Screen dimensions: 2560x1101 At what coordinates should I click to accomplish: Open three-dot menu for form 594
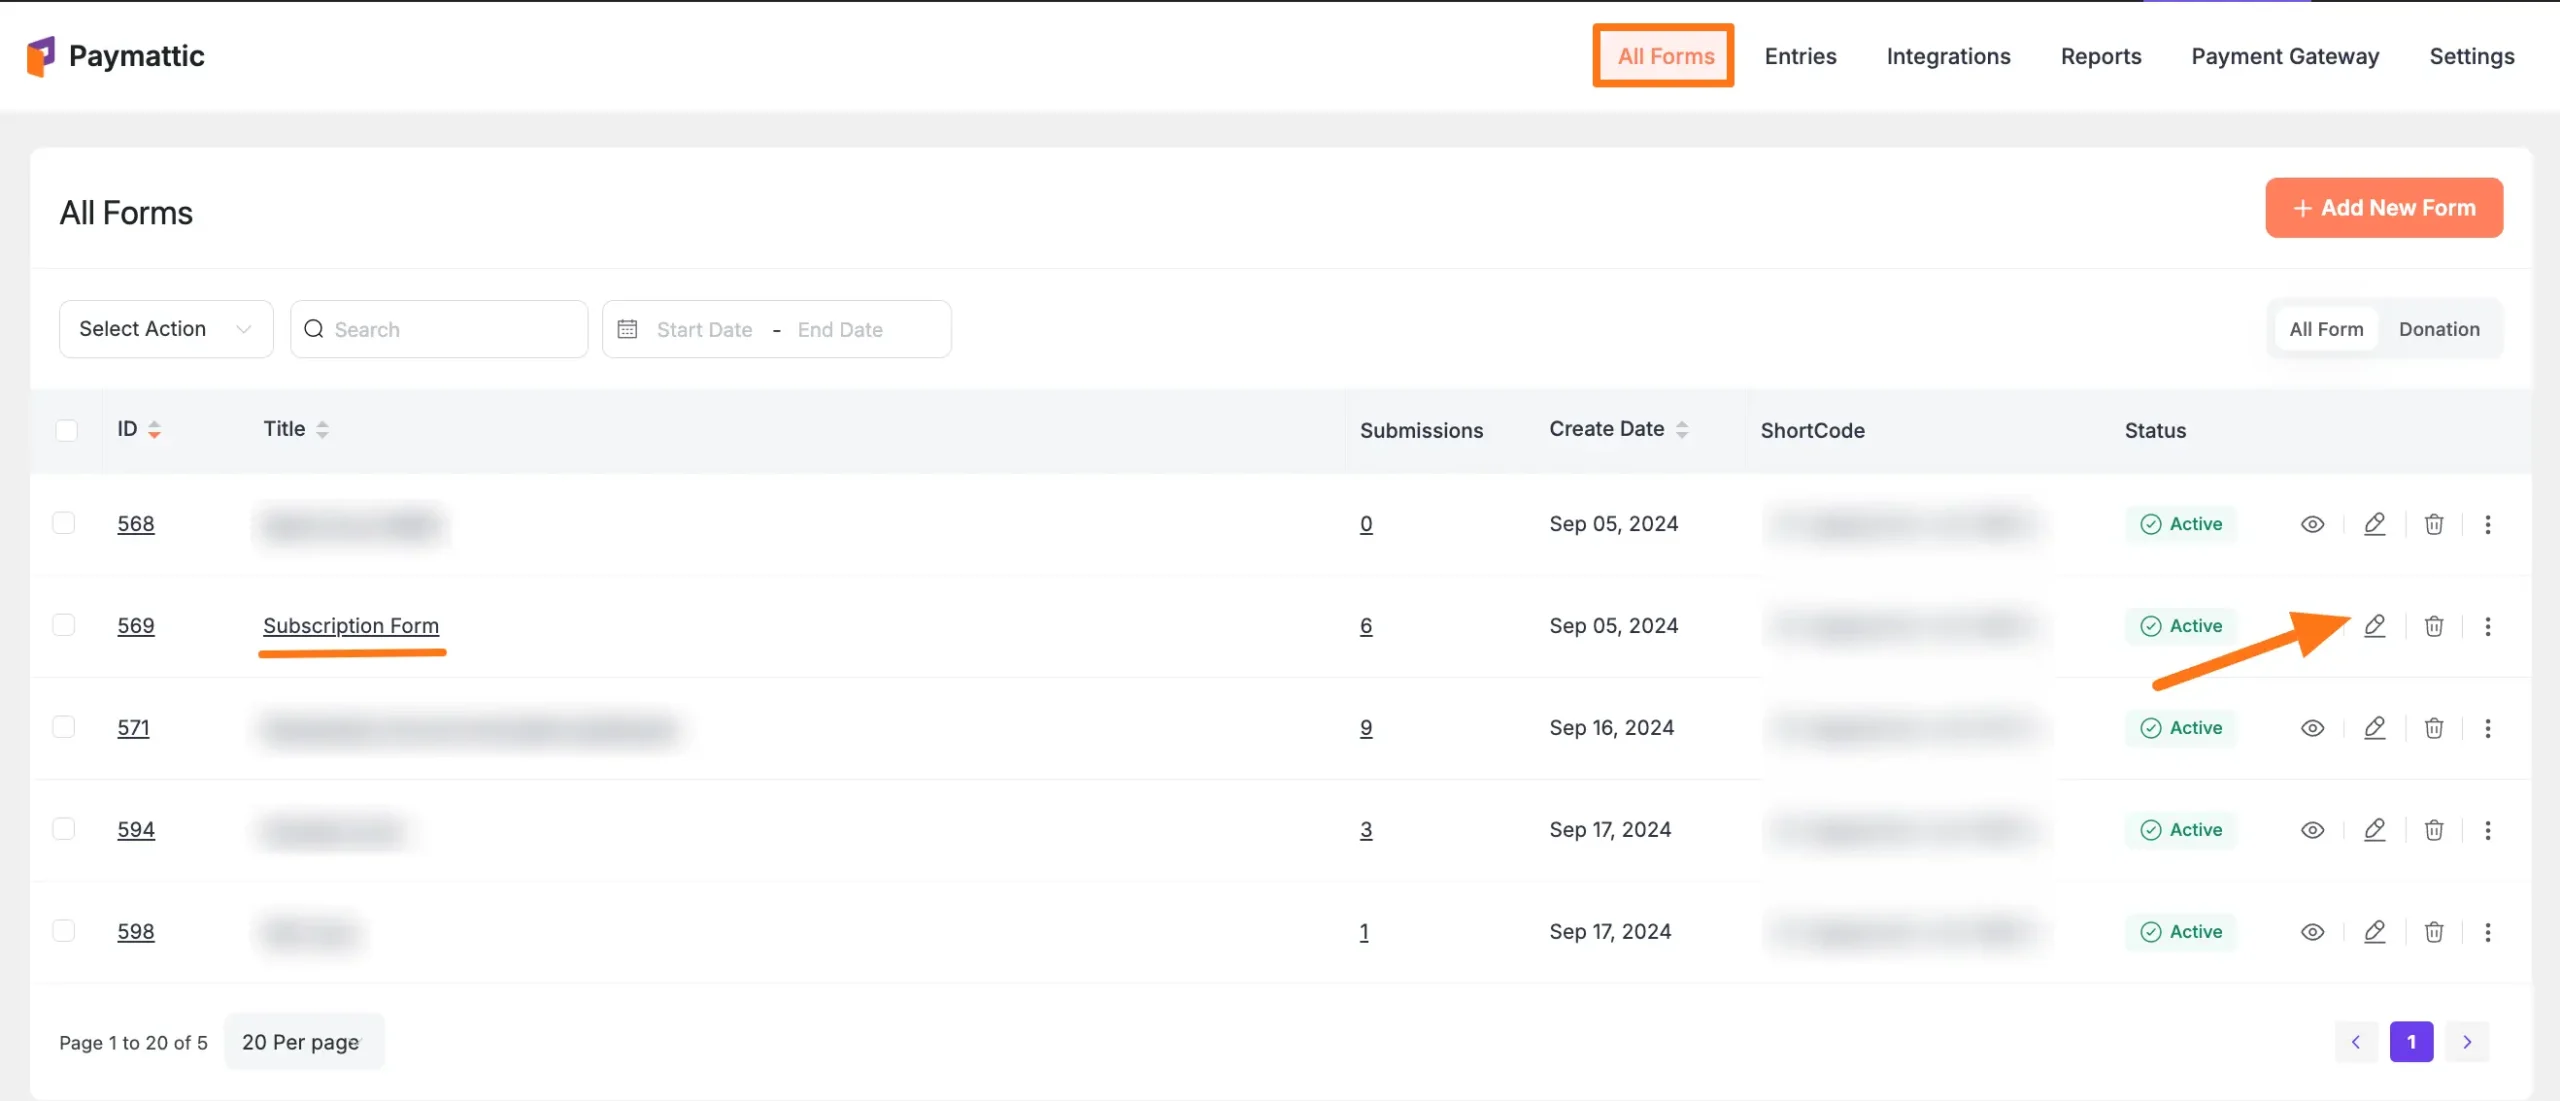coord(2488,830)
